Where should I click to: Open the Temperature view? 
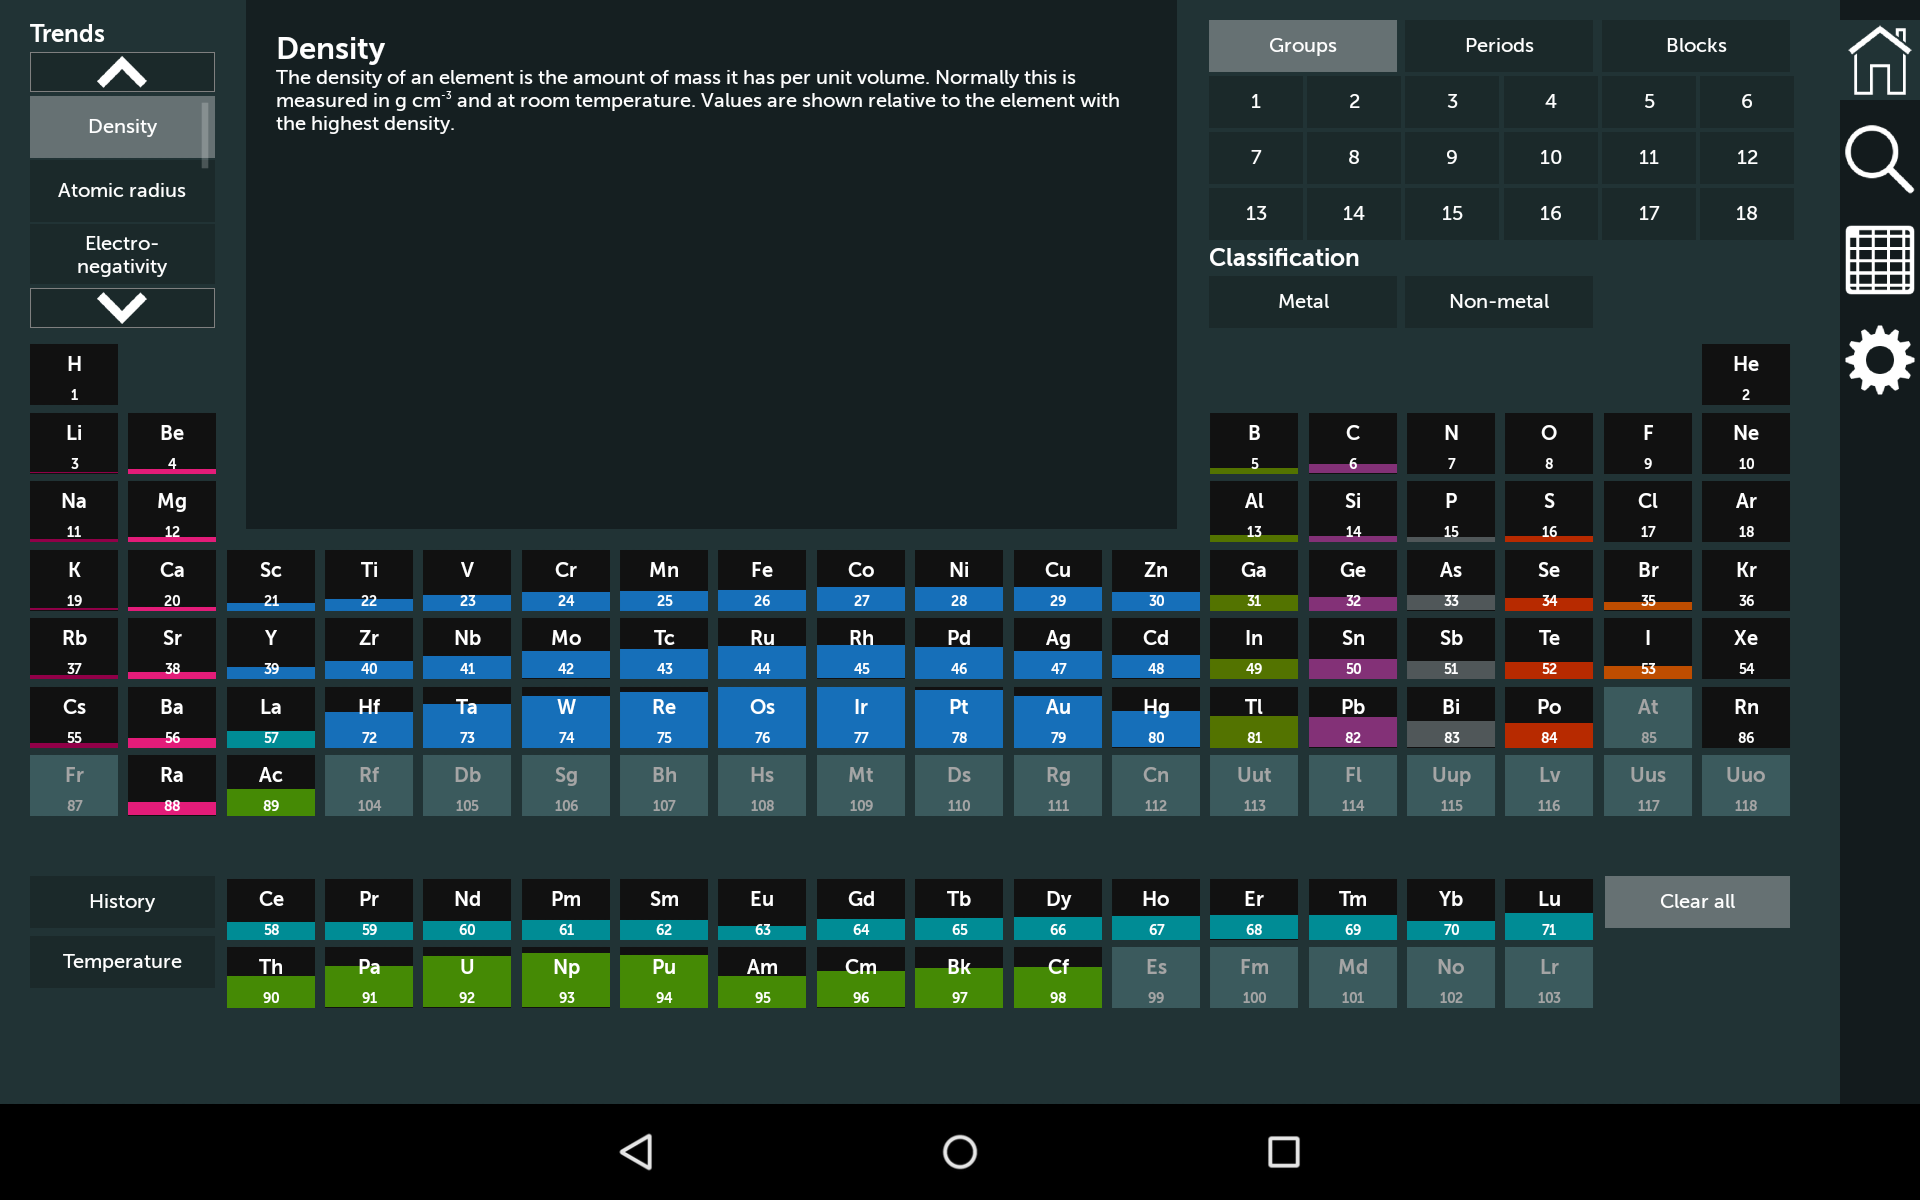(x=122, y=962)
